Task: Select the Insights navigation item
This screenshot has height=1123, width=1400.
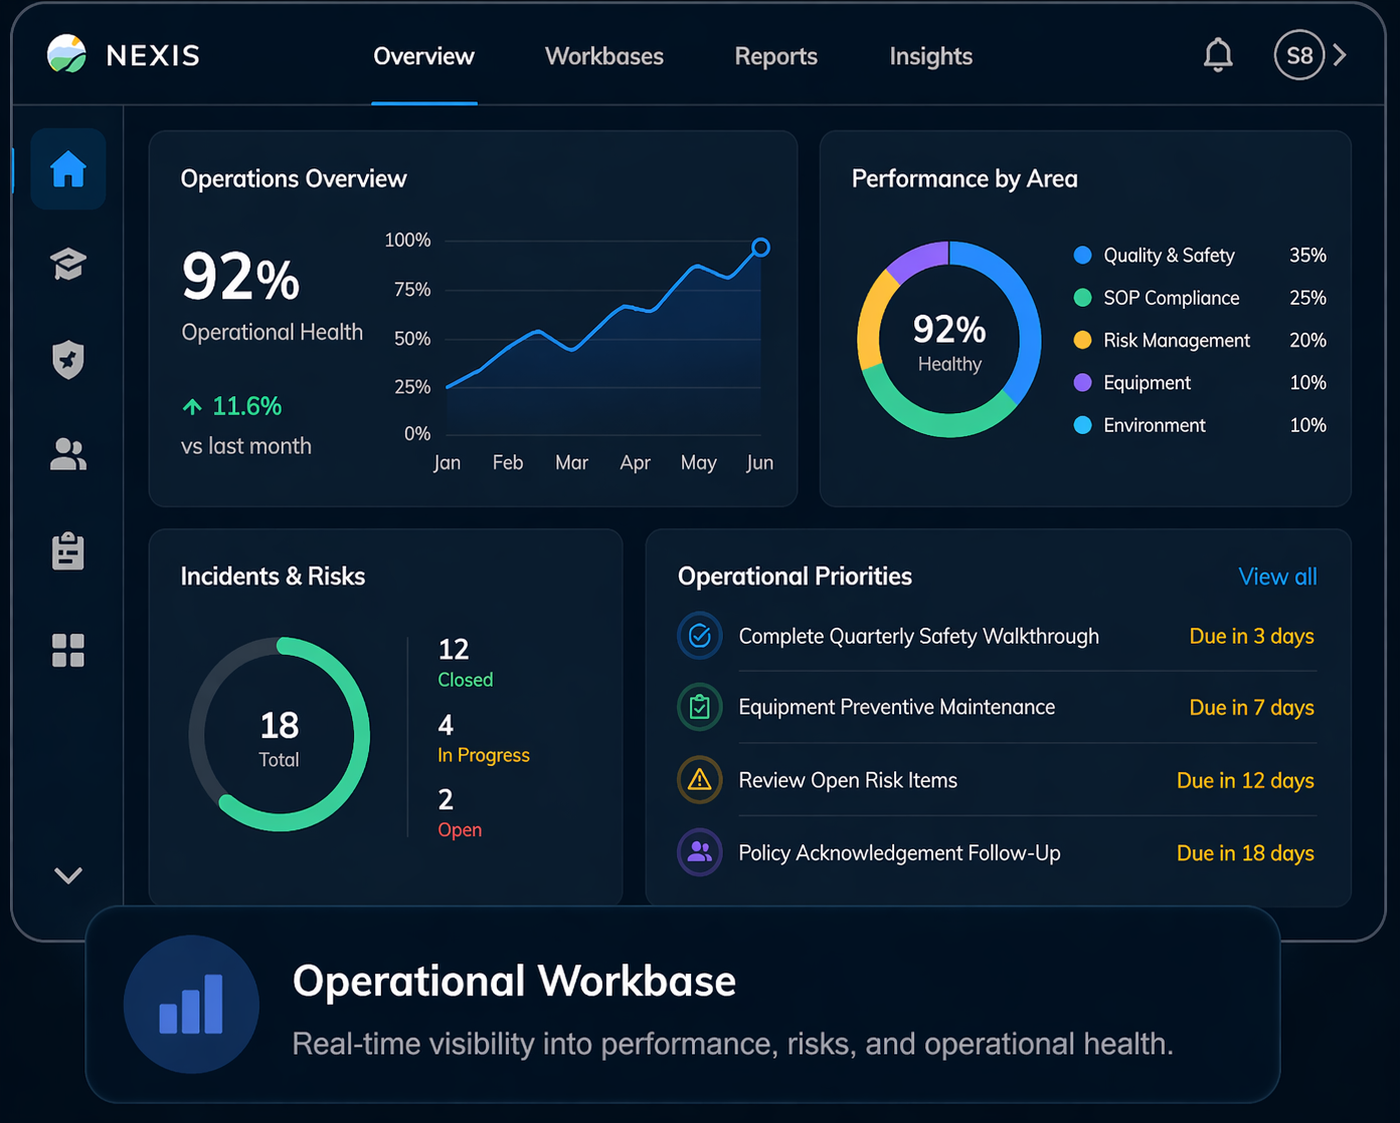Action: click(931, 56)
